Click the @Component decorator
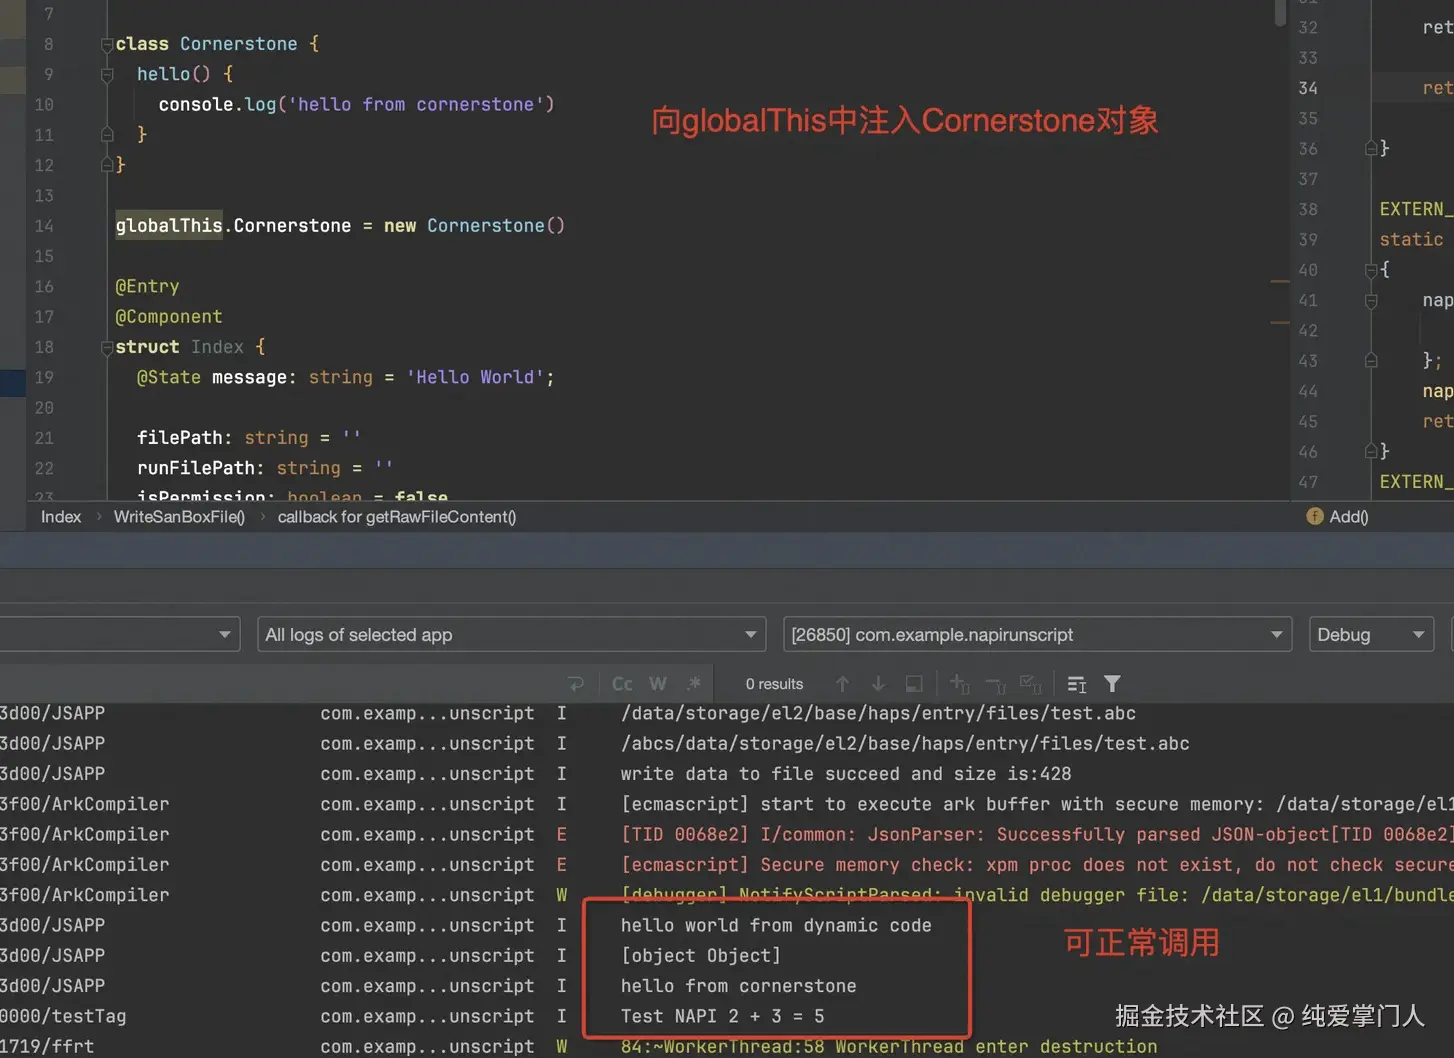1454x1058 pixels. click(169, 317)
